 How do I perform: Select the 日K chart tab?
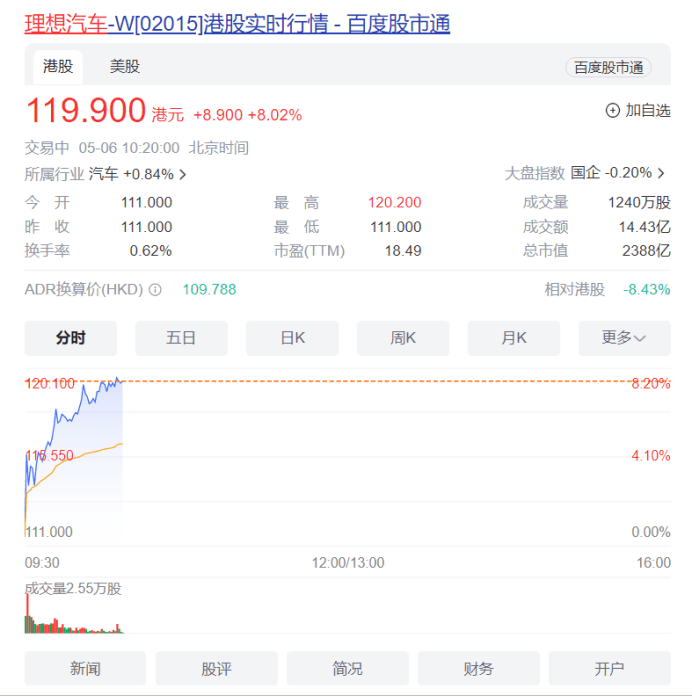tap(292, 338)
